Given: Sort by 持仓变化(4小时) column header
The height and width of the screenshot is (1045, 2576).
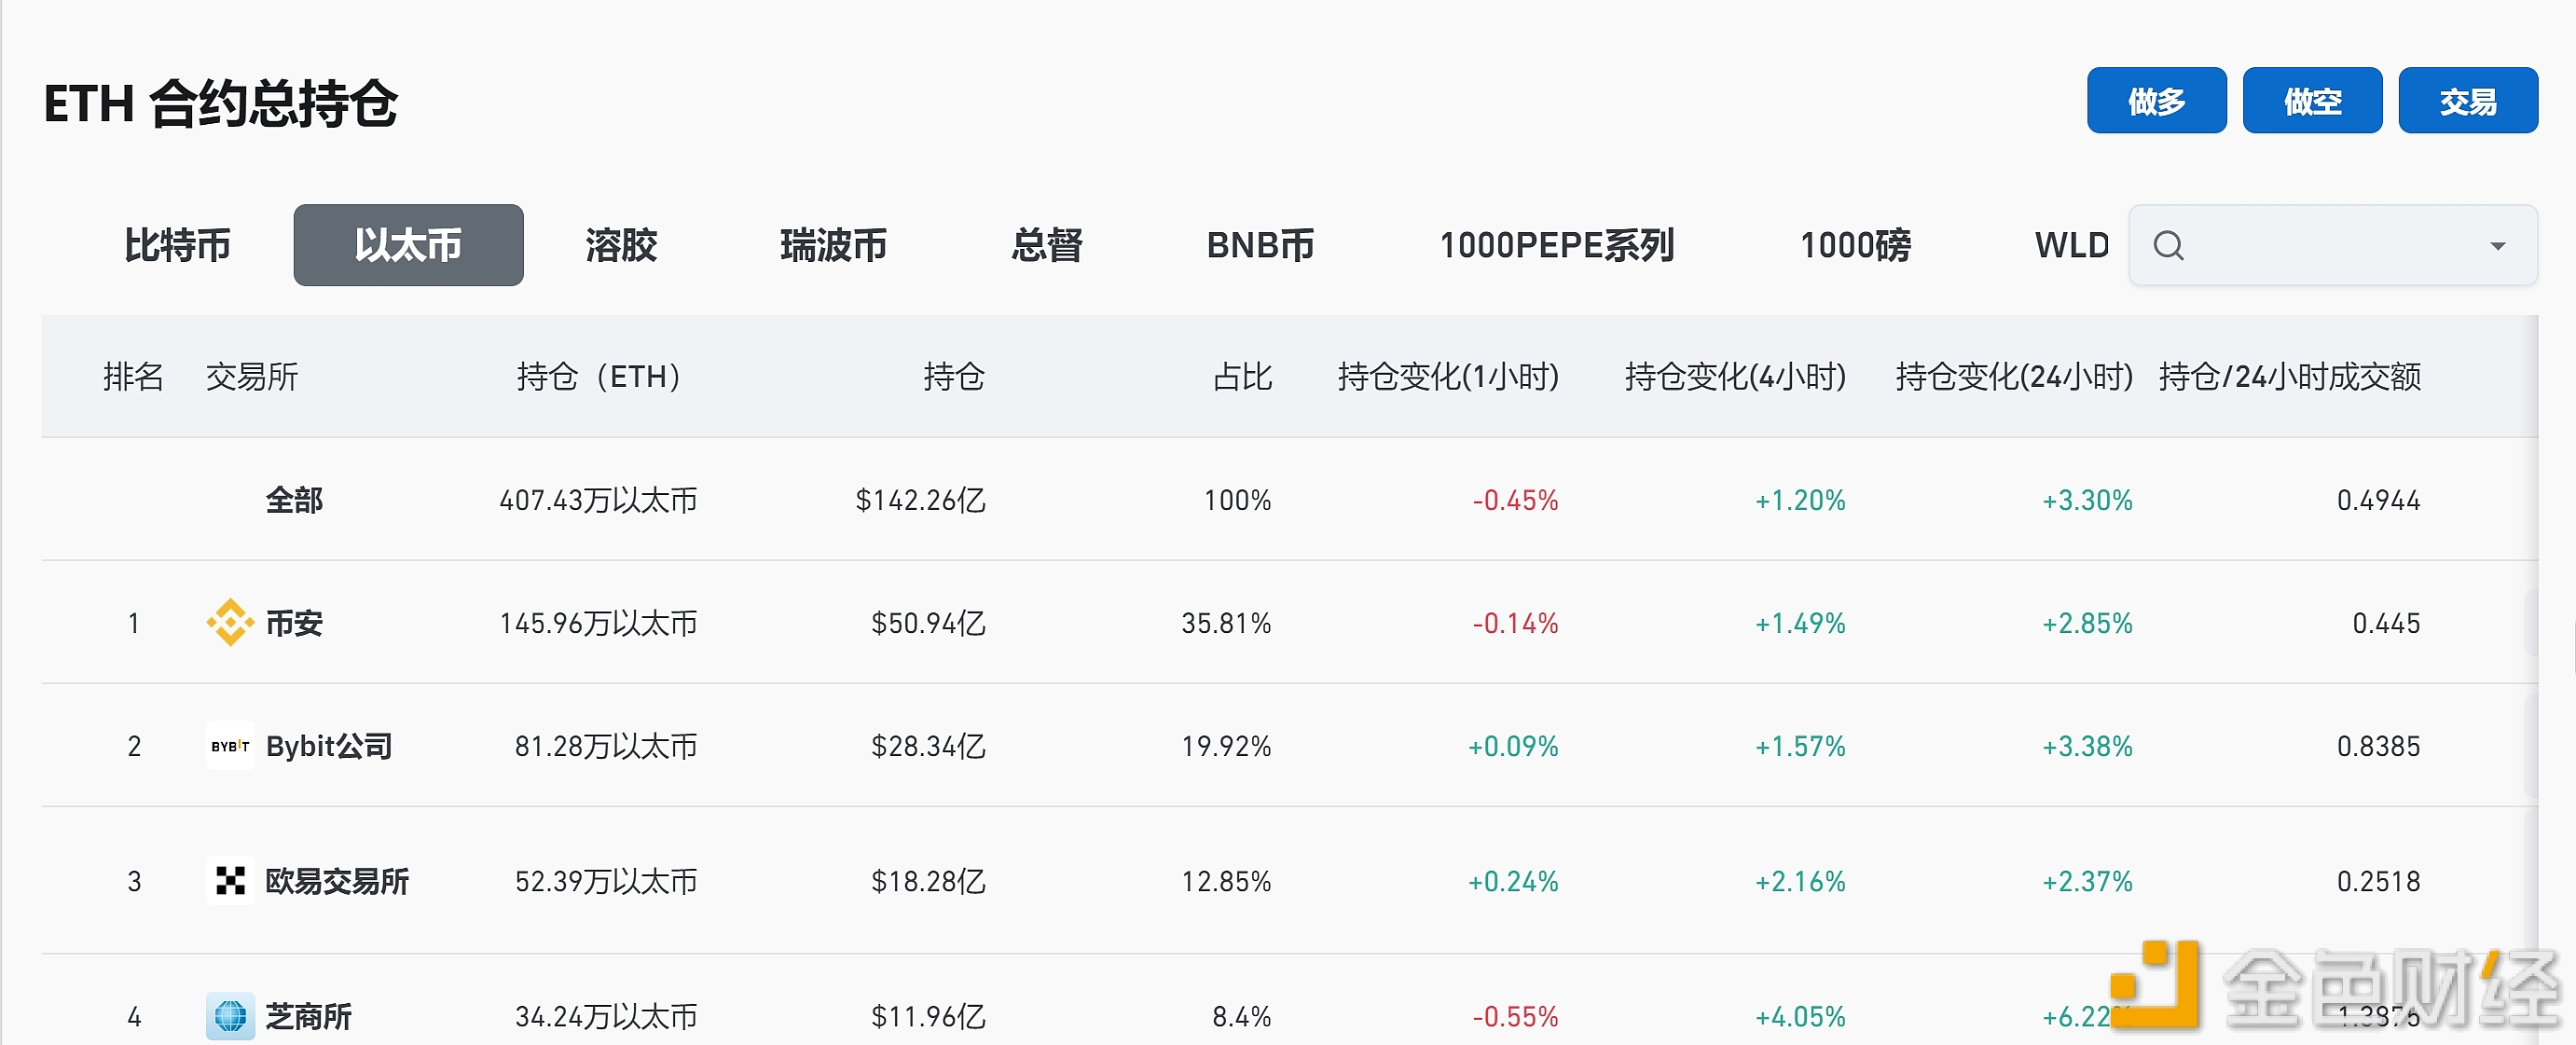Looking at the screenshot, I should point(1735,377).
